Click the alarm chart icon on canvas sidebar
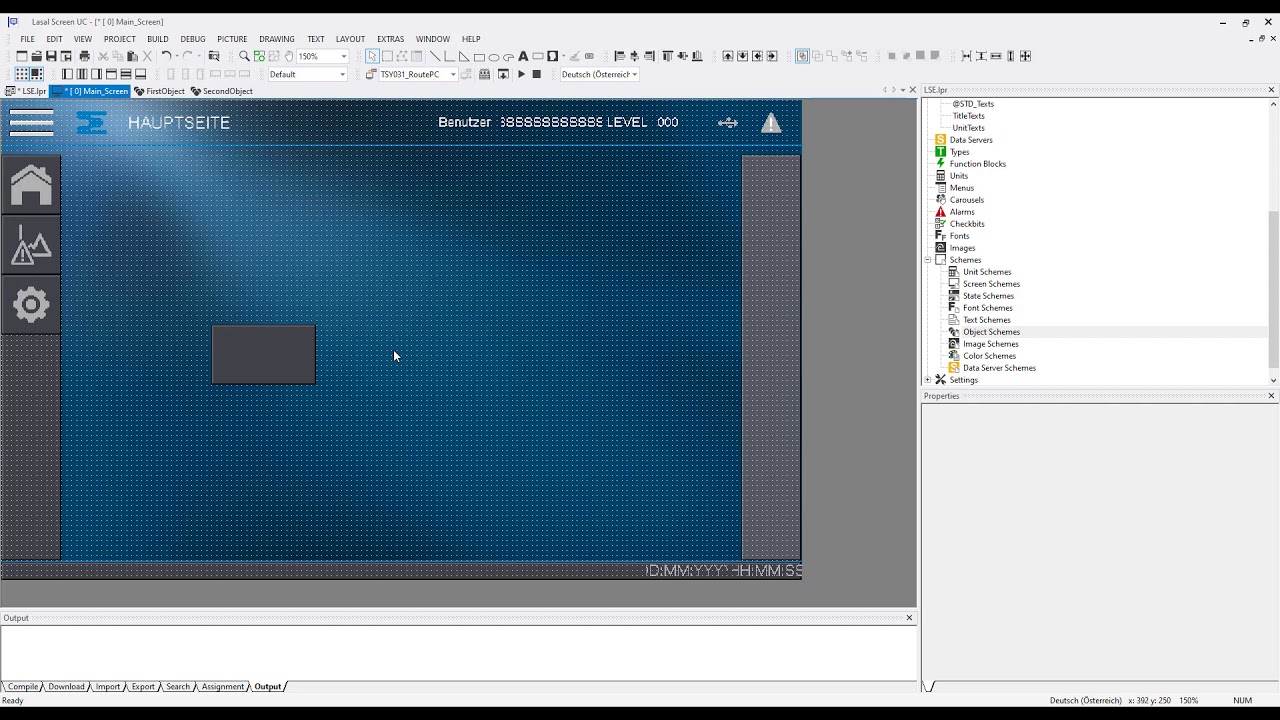Screen dimensions: 1280x720 click(x=31, y=245)
